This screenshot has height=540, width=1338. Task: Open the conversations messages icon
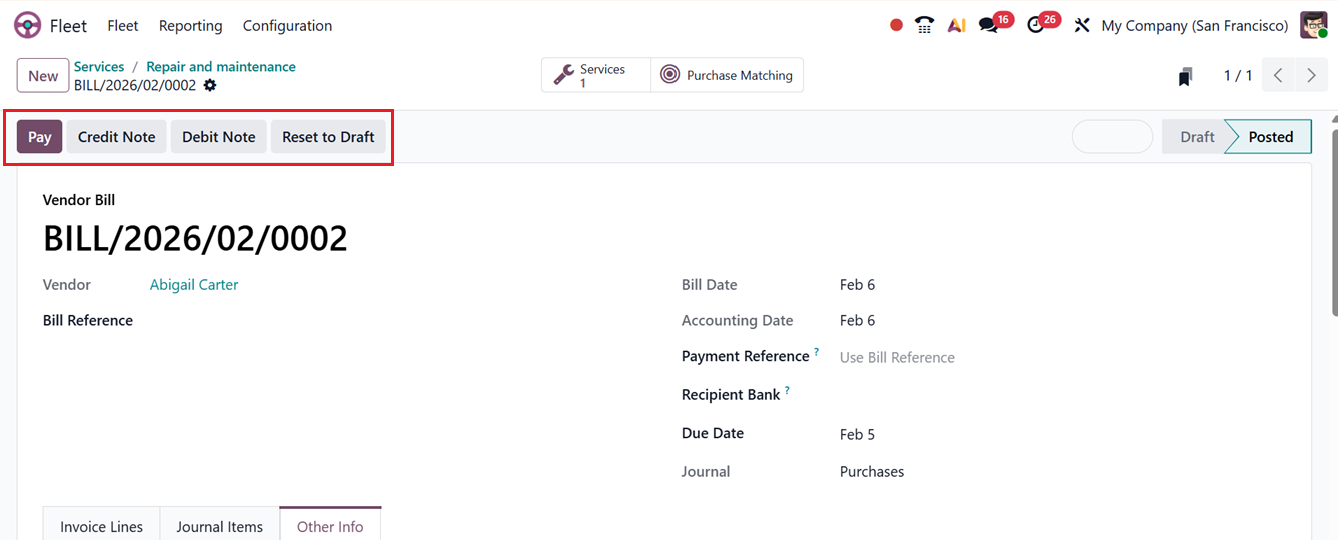[989, 26]
